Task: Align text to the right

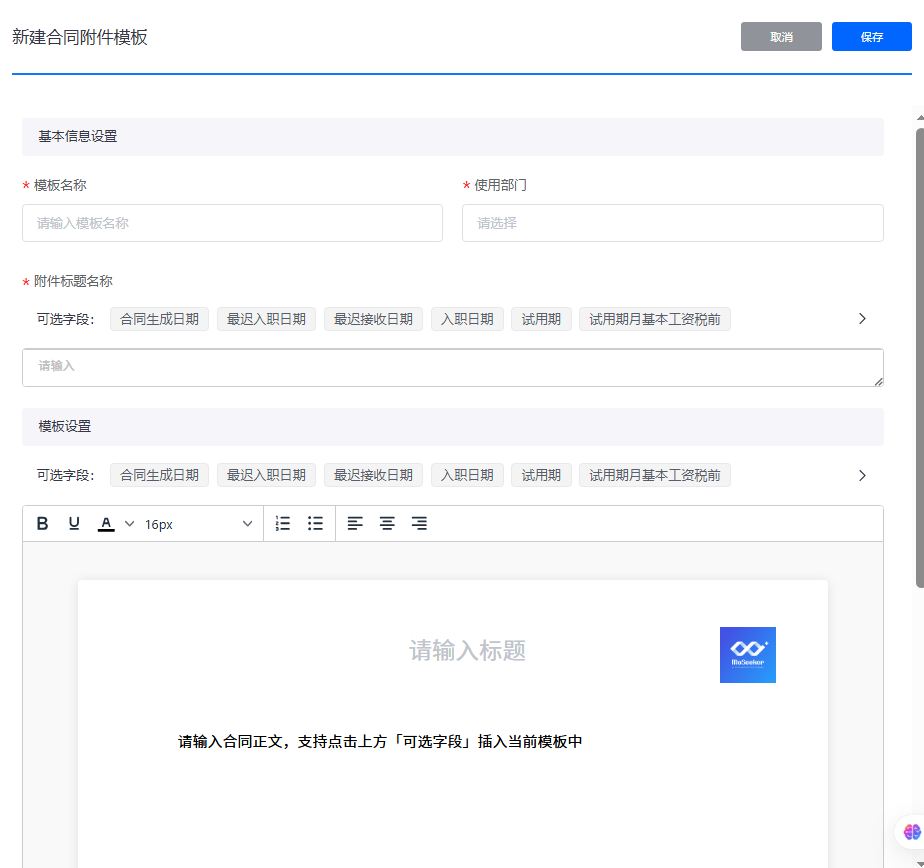Action: click(x=420, y=523)
